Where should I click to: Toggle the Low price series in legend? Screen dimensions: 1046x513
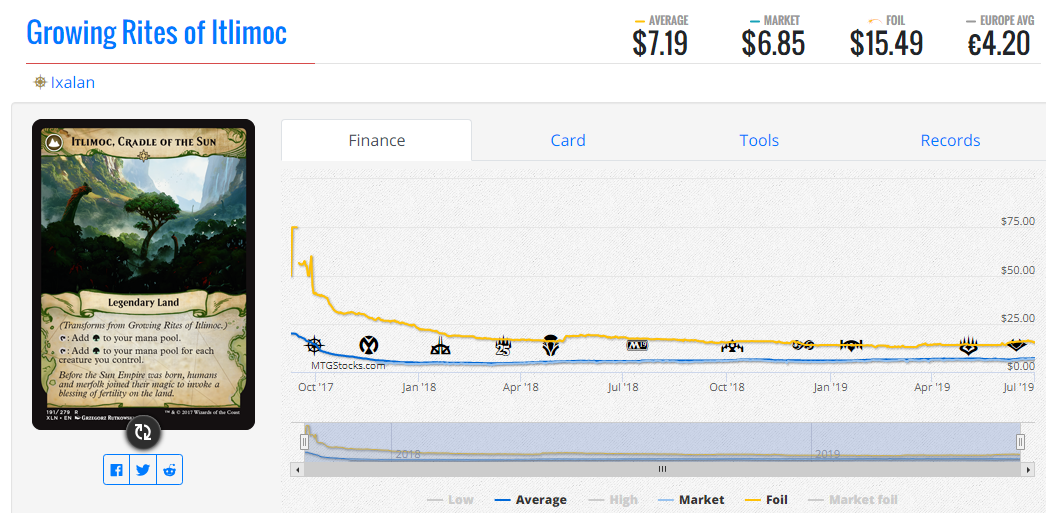[x=450, y=500]
